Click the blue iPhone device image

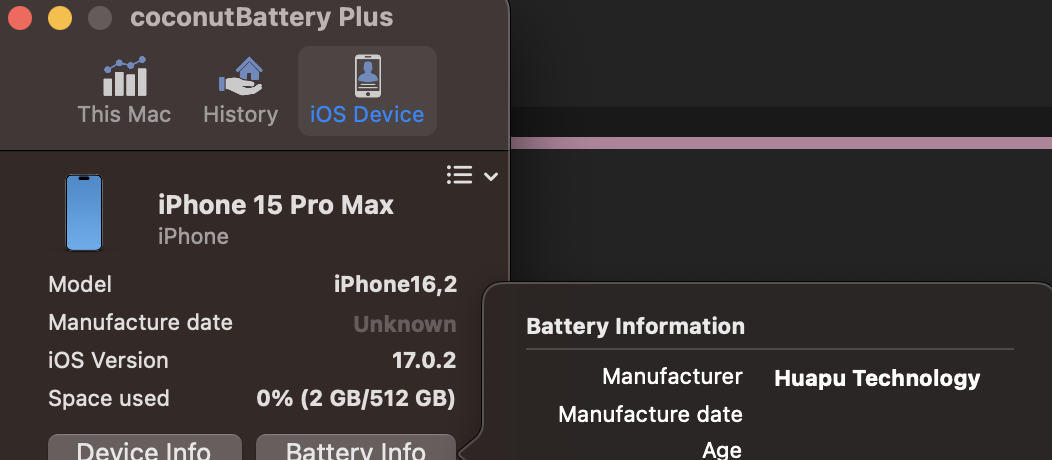coord(84,213)
